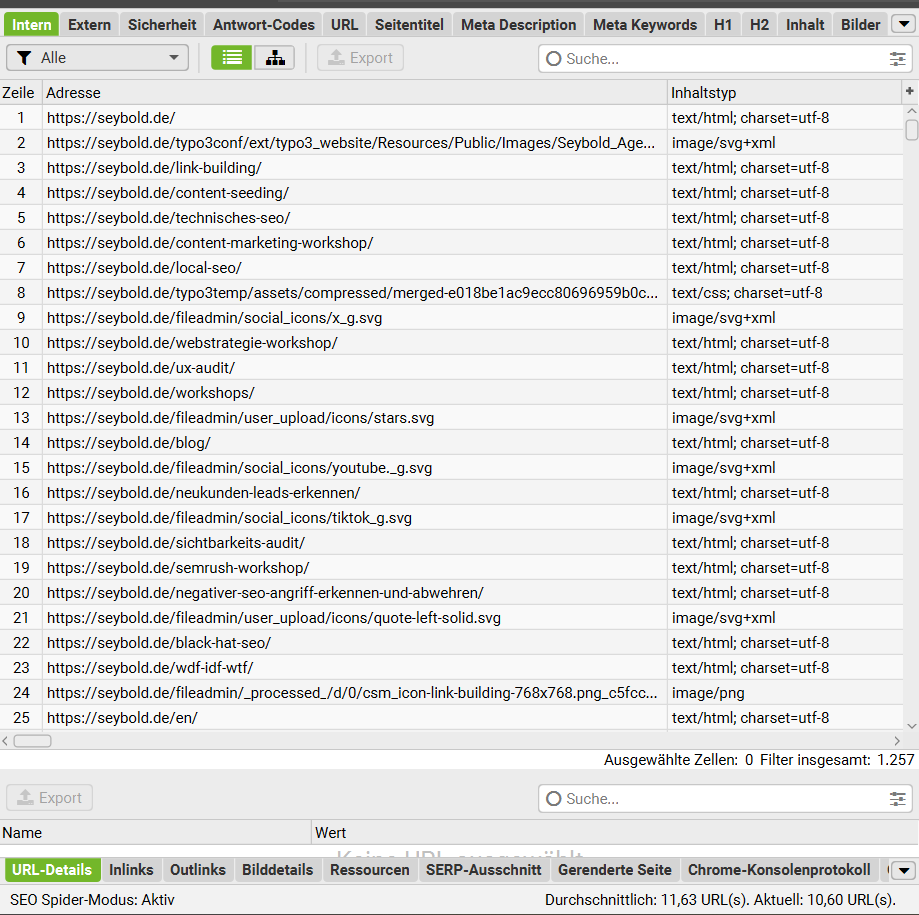Select row https://seybold.de/ux-audit/
This screenshot has height=915, width=919.
coord(451,368)
